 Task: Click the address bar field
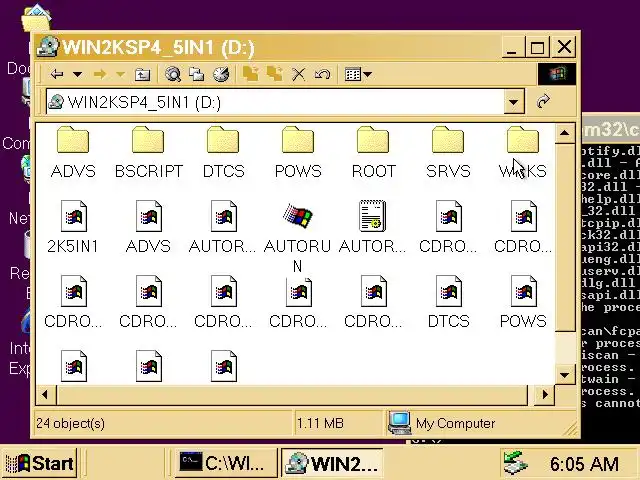275,102
